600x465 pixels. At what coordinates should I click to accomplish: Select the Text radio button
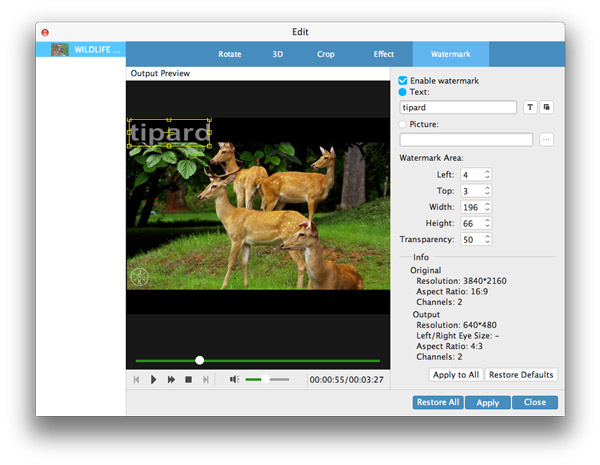402,92
